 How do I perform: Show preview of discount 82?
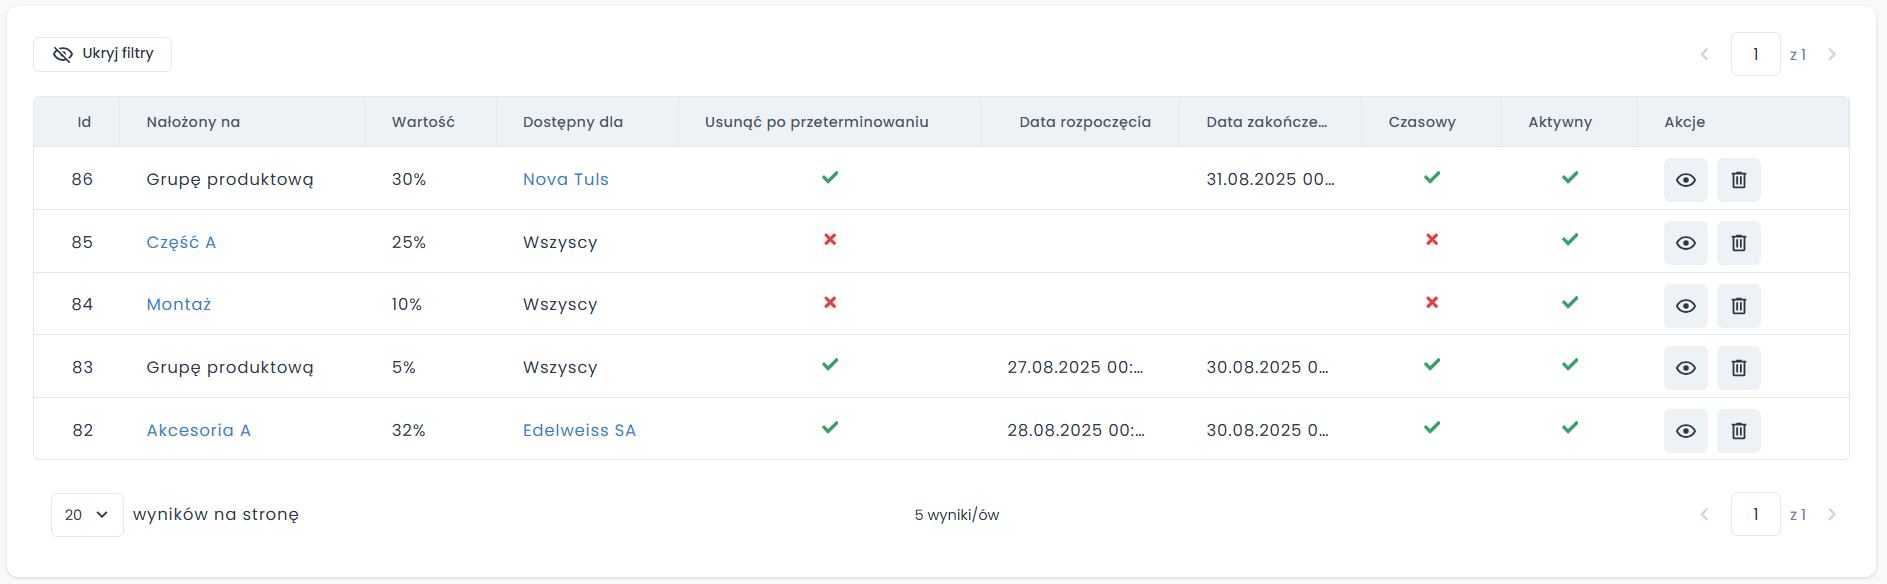pos(1685,431)
